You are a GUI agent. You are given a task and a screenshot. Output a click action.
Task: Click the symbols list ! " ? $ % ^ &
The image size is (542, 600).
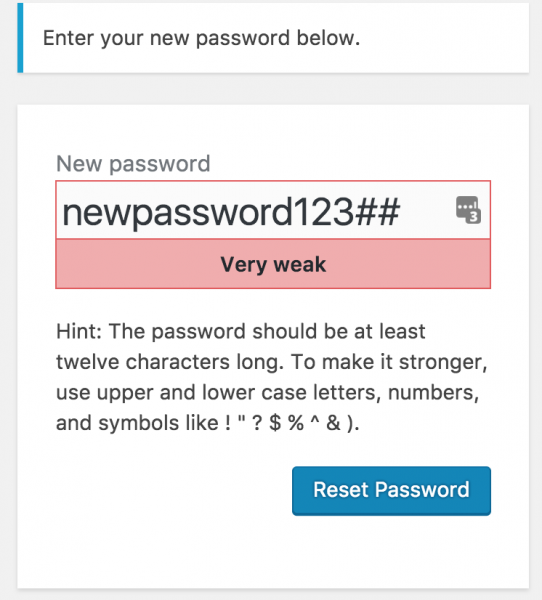282,423
